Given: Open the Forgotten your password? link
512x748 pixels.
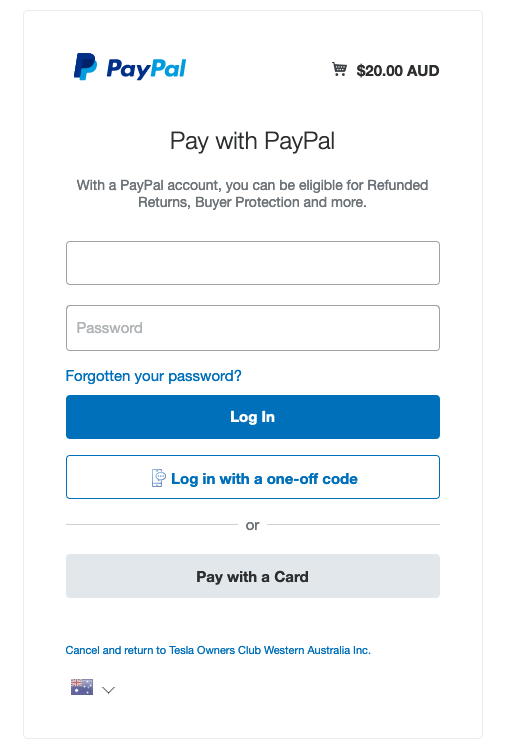Looking at the screenshot, I should point(153,376).
